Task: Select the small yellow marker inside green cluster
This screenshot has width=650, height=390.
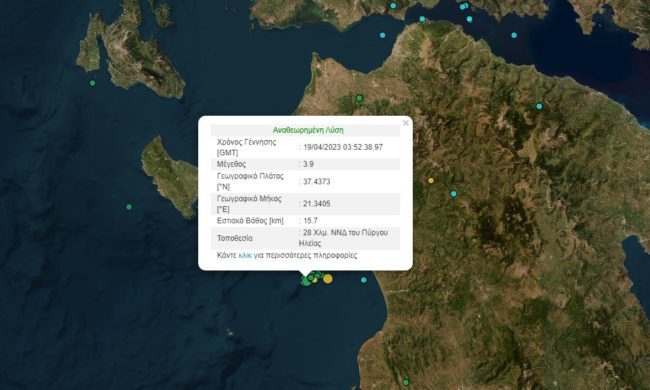Action: point(315,281)
